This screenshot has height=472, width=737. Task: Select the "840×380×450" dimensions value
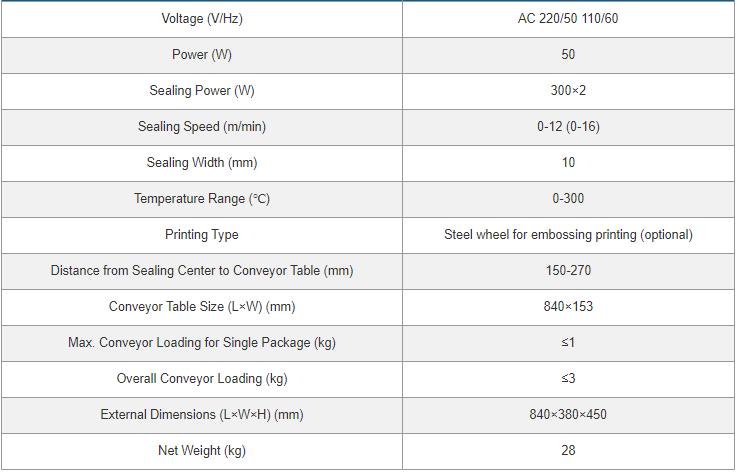point(568,415)
